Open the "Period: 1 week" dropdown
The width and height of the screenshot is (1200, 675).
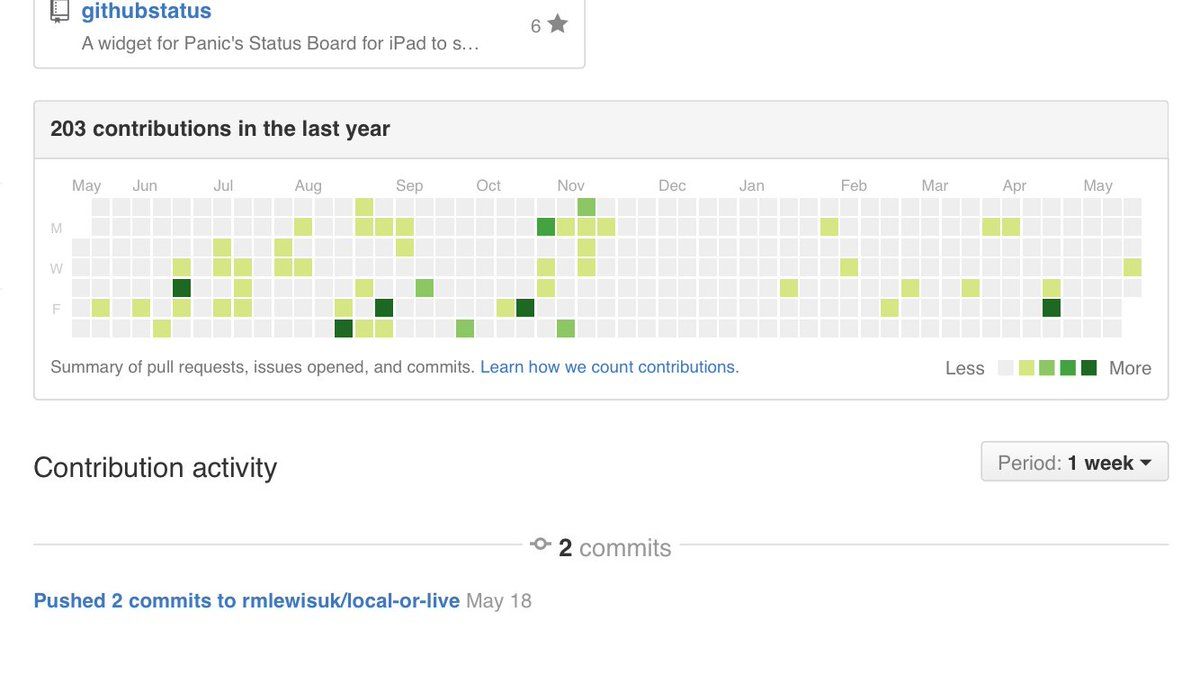[1074, 462]
